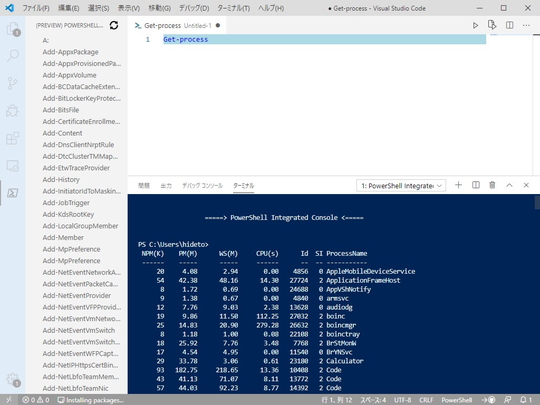The image size is (540, 405).
Task: Click the terminal scrollbar
Action: click(537, 202)
